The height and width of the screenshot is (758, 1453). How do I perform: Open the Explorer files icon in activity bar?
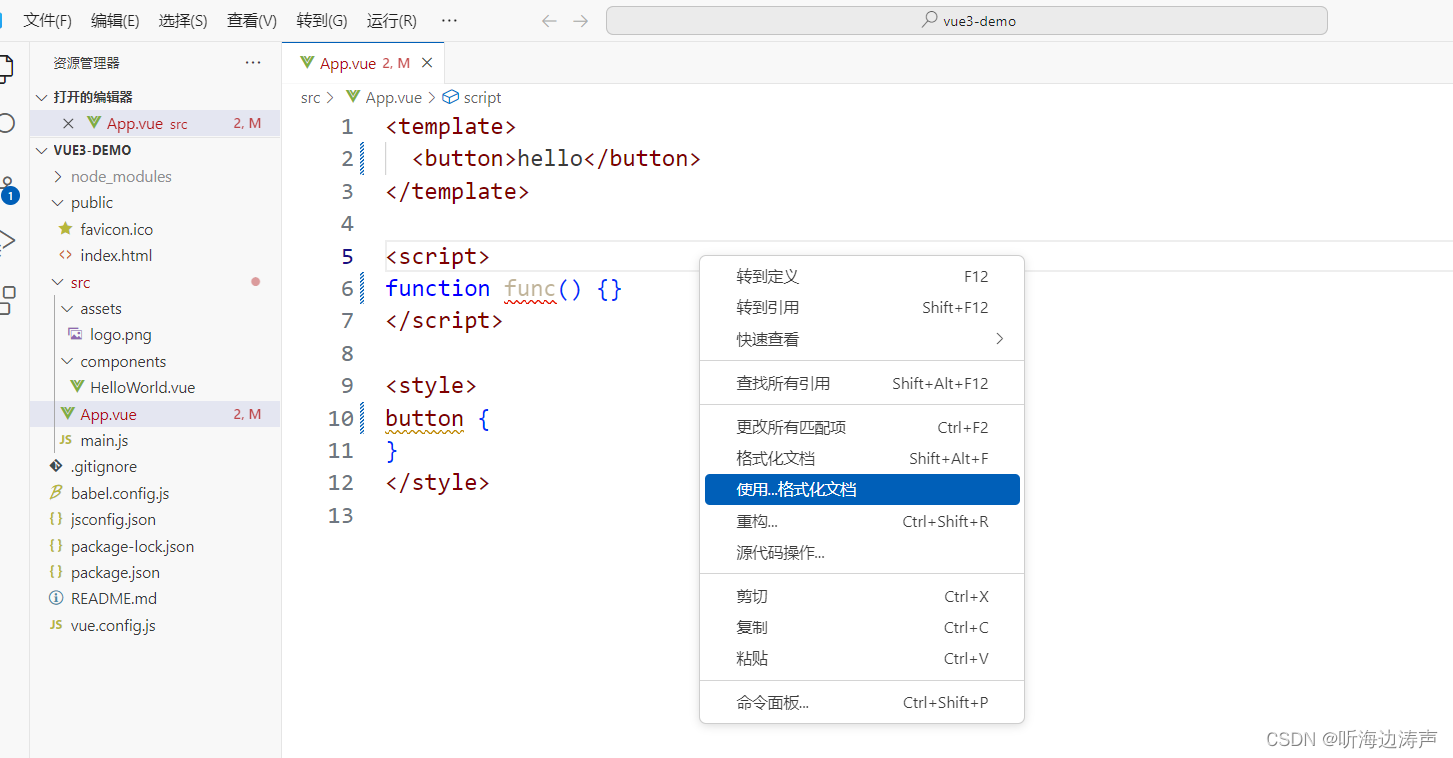click(x=6, y=68)
